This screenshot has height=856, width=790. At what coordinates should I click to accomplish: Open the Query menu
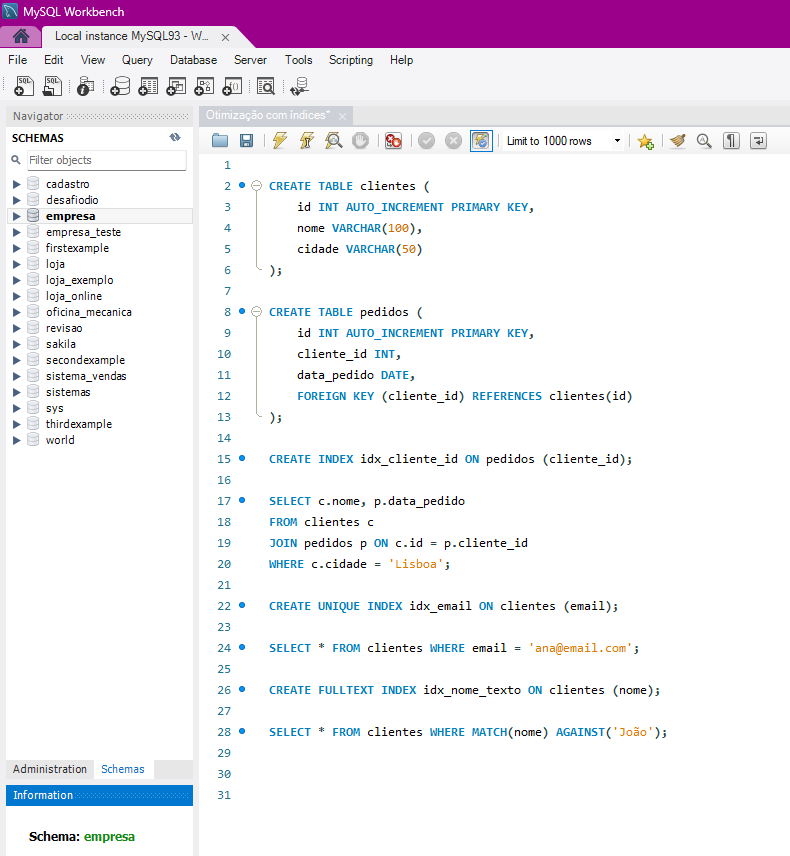click(137, 60)
